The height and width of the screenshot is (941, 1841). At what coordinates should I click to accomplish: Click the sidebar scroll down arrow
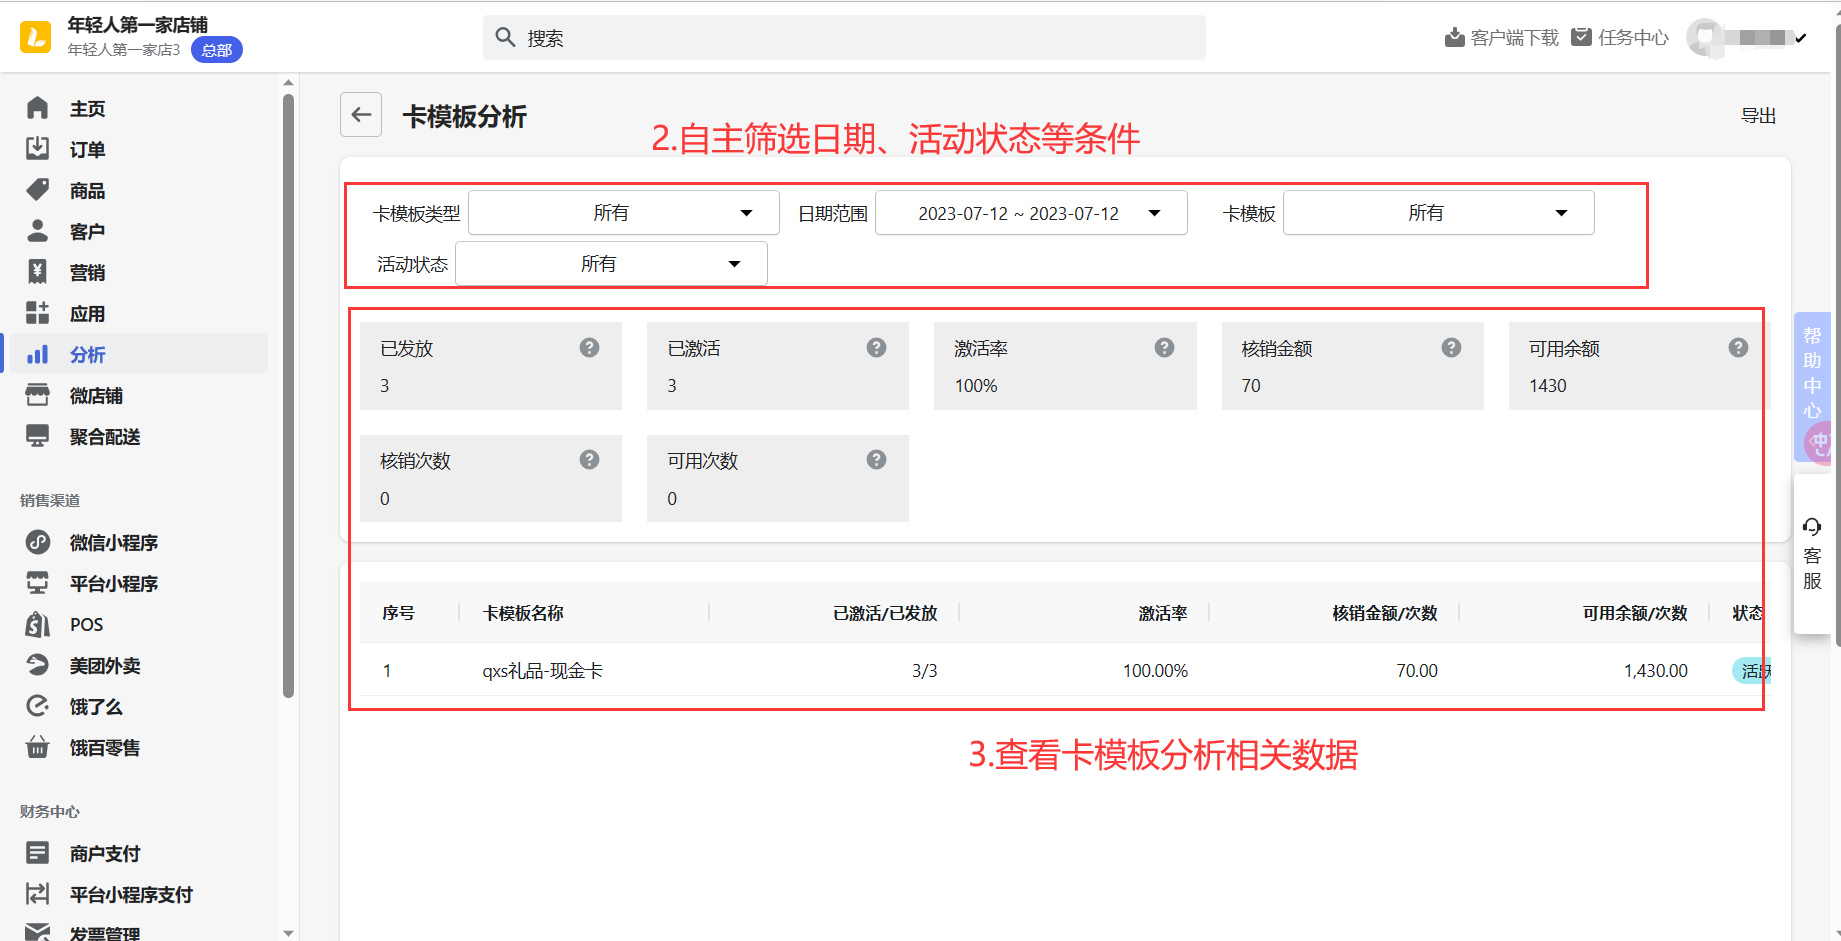click(288, 933)
